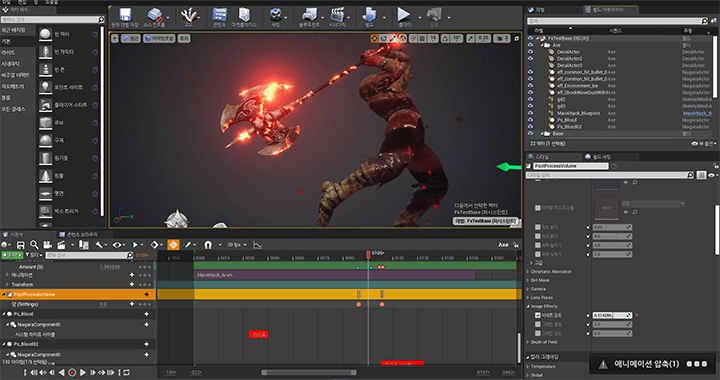The height and width of the screenshot is (380, 720).
Task: Open the Settings gear toolbar icon
Action: click(x=276, y=15)
